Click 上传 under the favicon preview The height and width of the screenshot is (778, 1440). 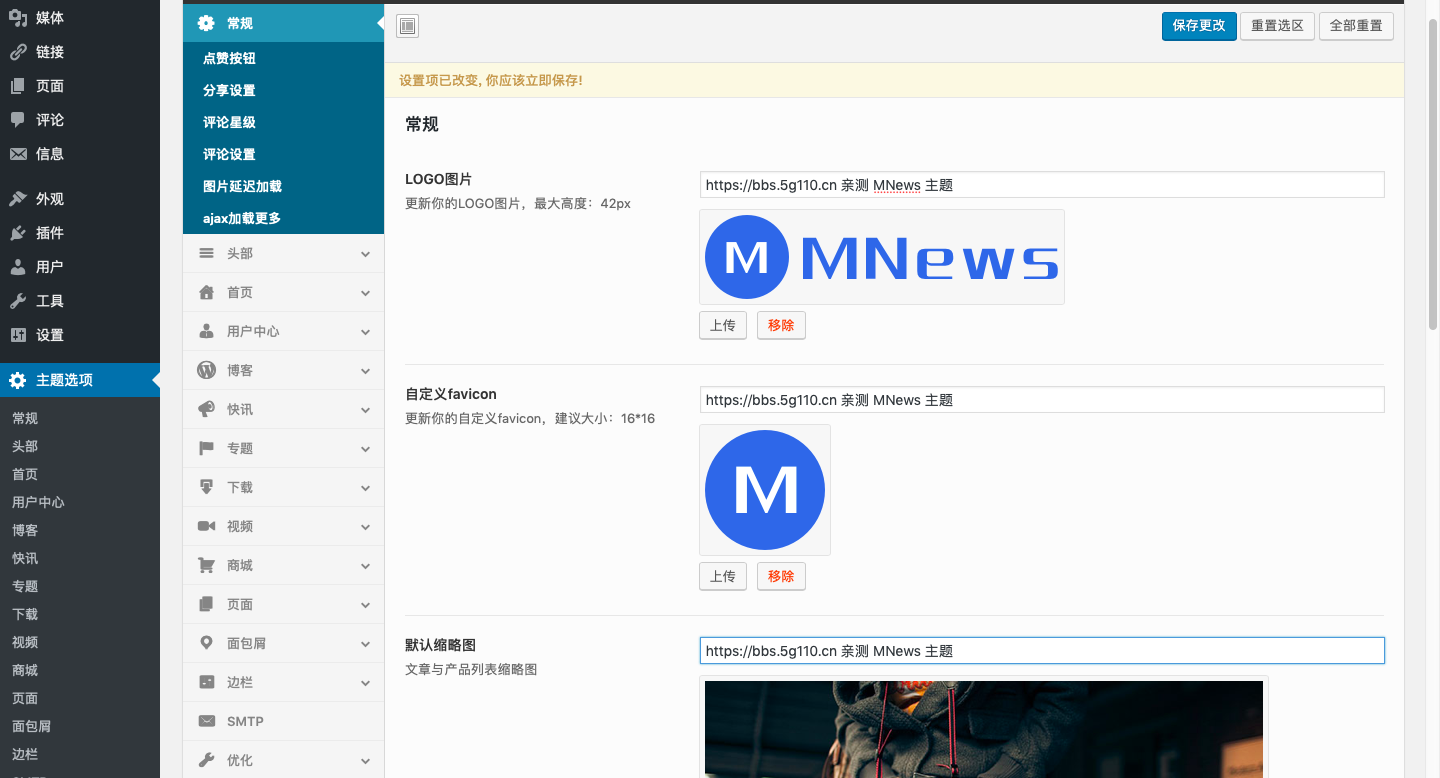click(722, 576)
